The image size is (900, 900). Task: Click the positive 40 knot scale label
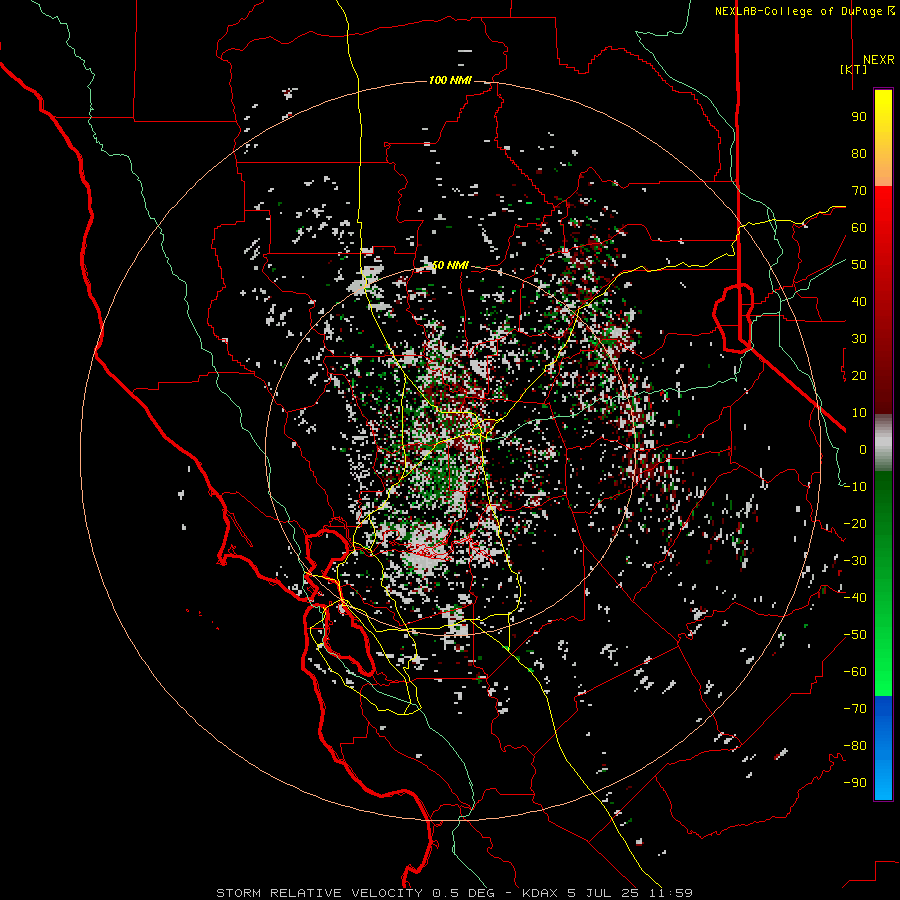pyautogui.click(x=859, y=301)
